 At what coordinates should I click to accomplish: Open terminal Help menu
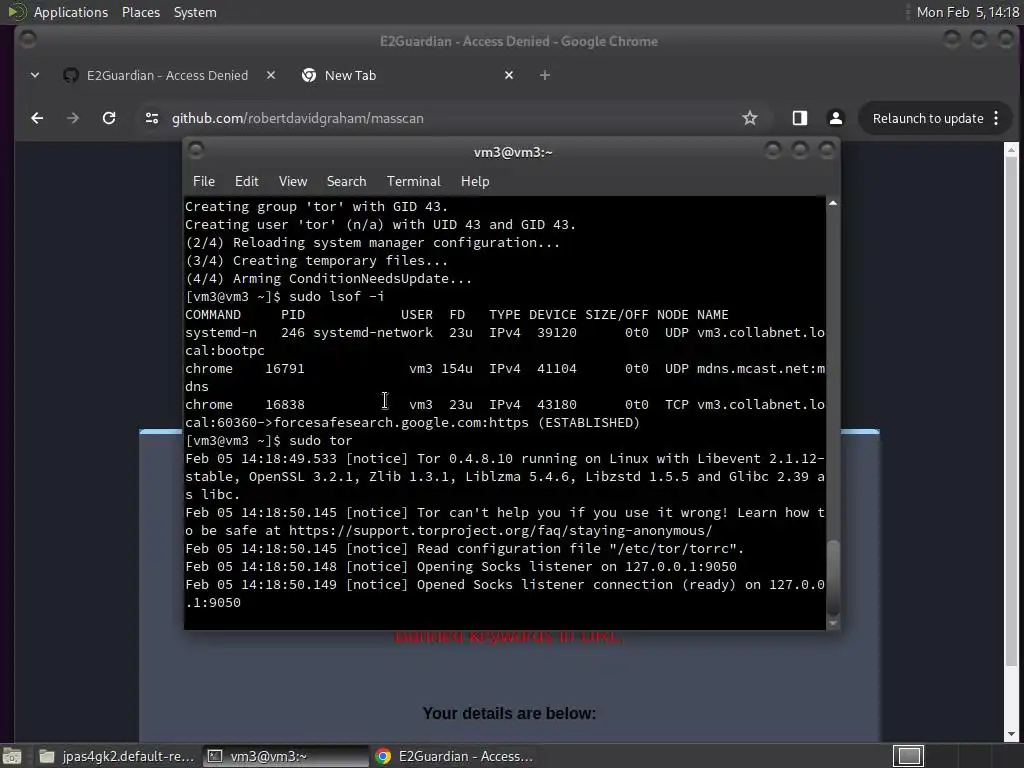pyautogui.click(x=475, y=182)
